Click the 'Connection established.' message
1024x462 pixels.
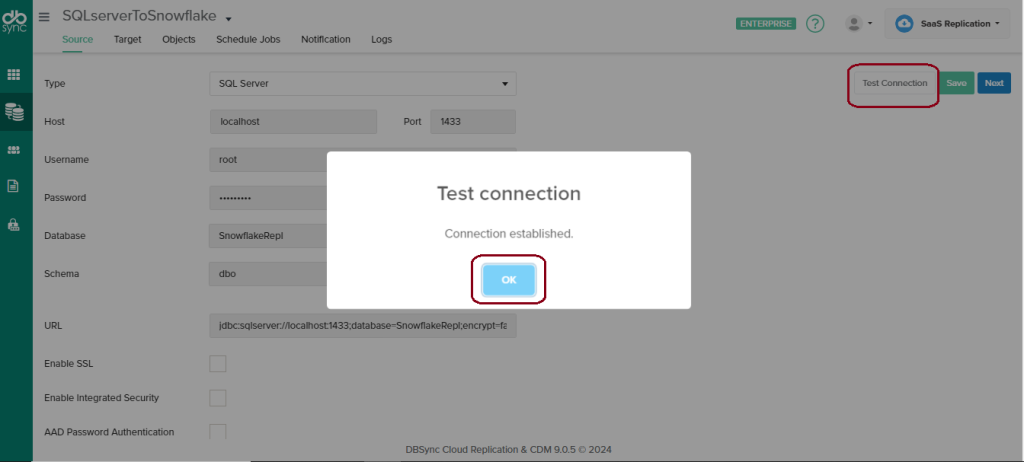click(x=509, y=233)
